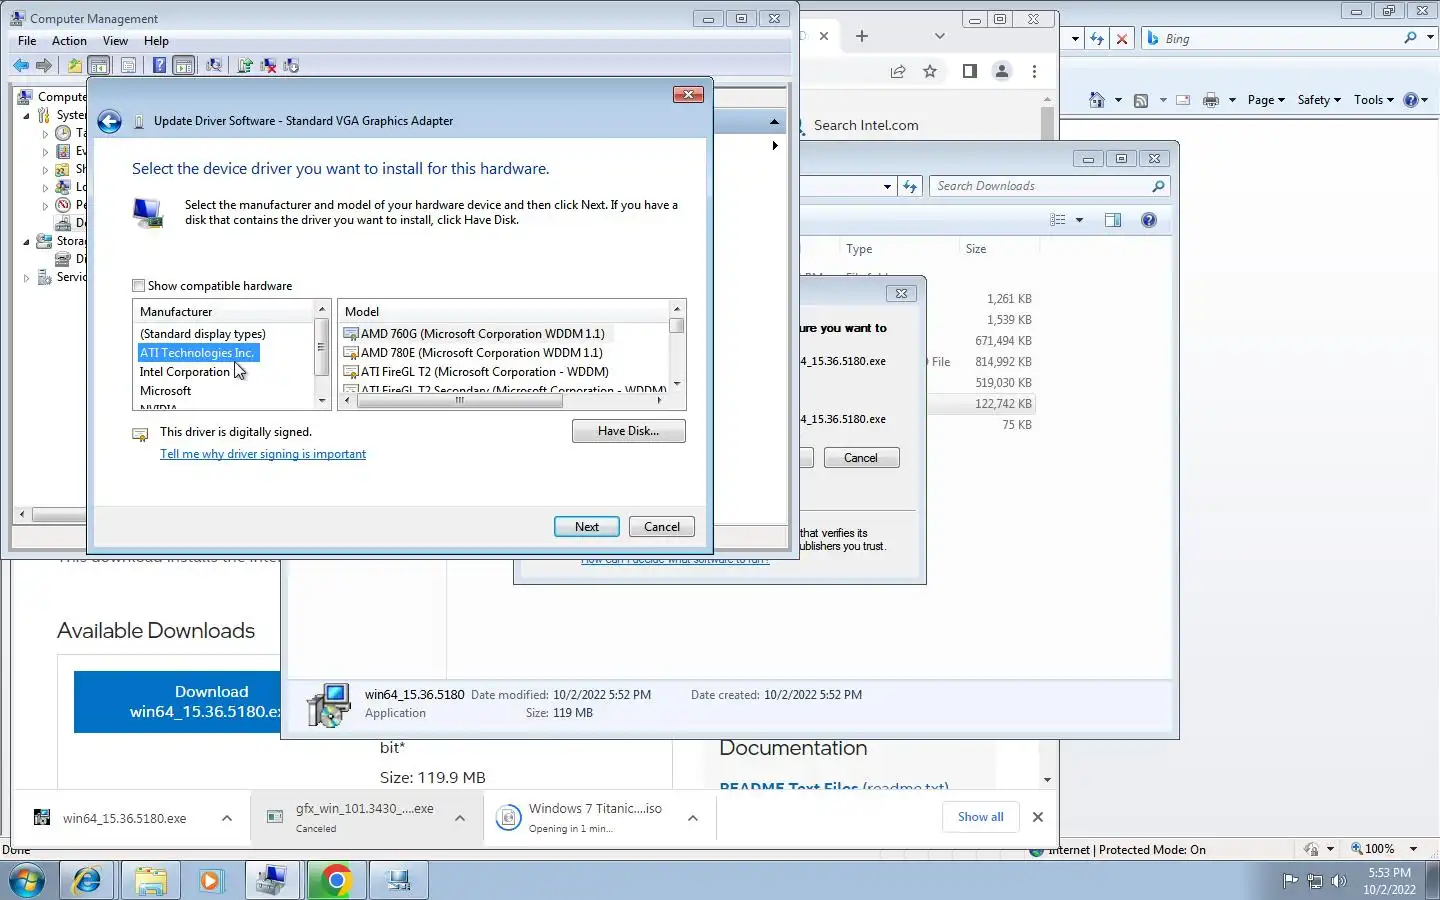Open Chrome's tab search chevron
This screenshot has width=1440, height=900.
[x=940, y=36]
